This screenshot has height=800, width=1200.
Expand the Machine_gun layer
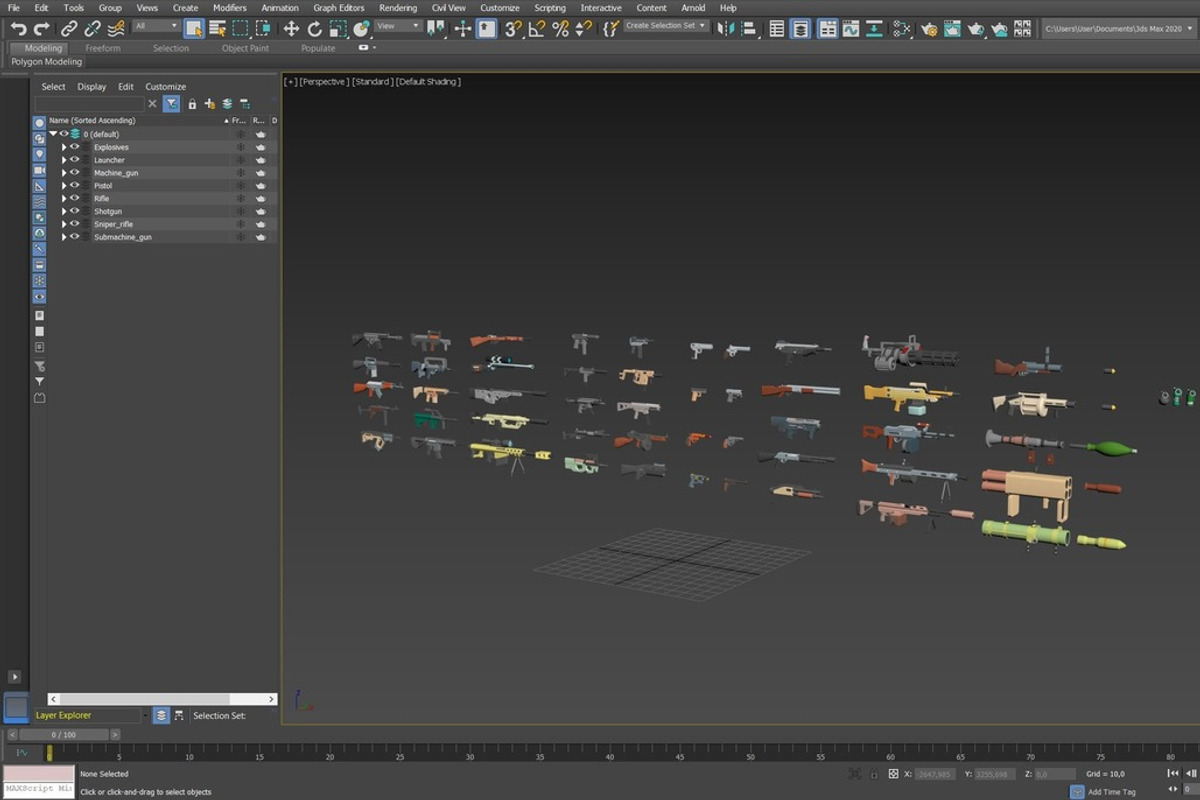tap(64, 173)
